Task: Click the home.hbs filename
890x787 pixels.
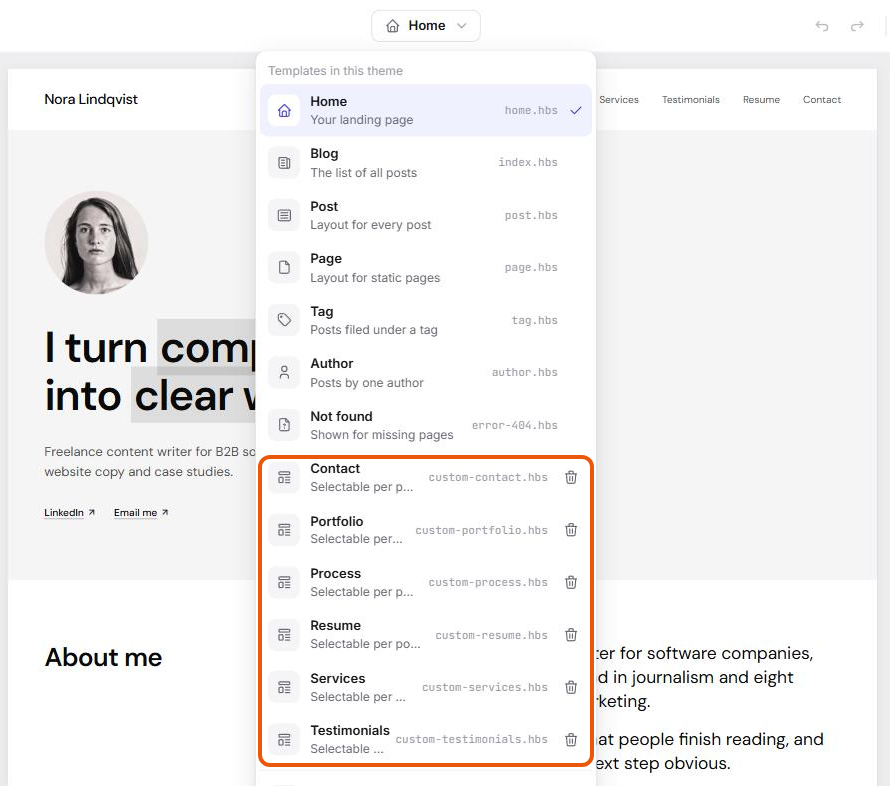Action: coord(531,110)
